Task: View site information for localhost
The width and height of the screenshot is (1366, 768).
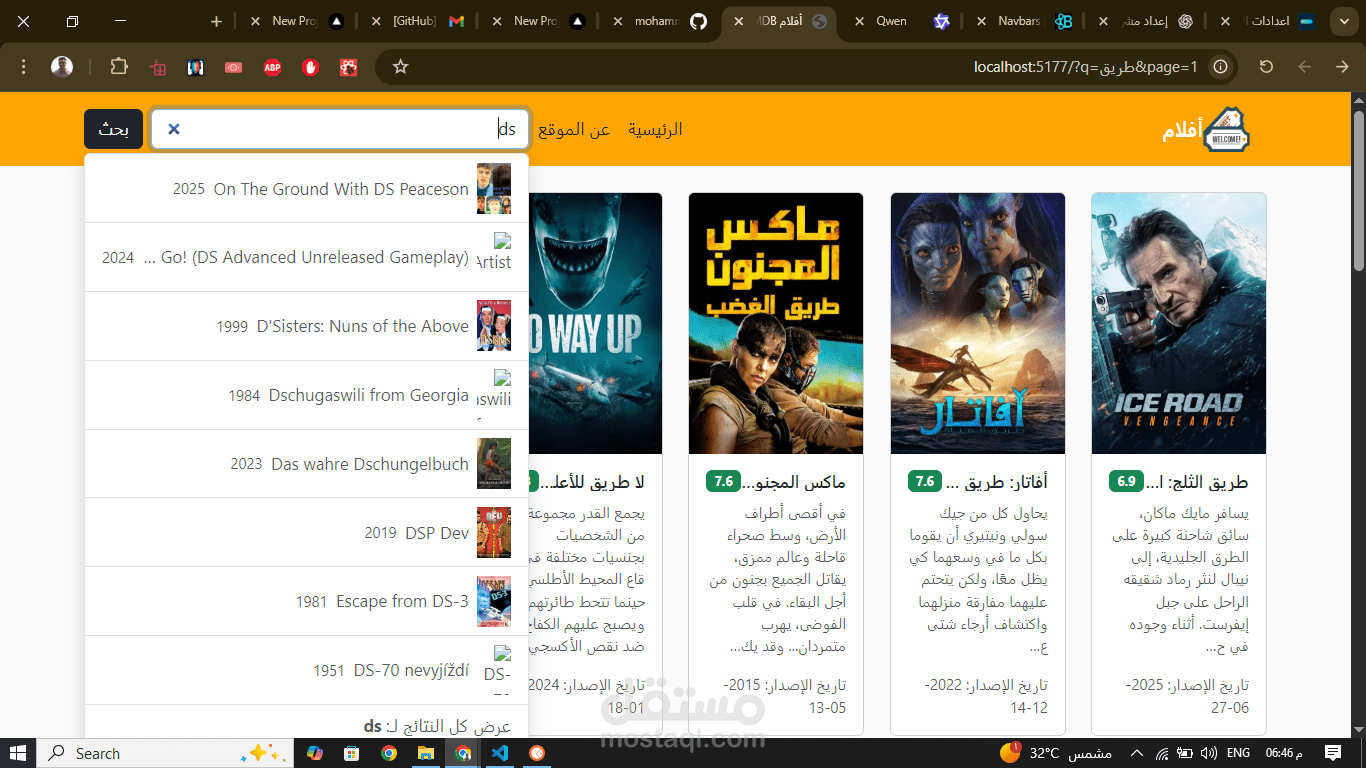Action: (1220, 67)
